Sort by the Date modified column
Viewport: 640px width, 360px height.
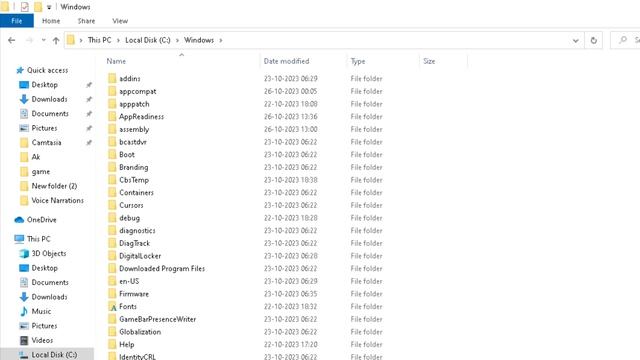click(286, 61)
